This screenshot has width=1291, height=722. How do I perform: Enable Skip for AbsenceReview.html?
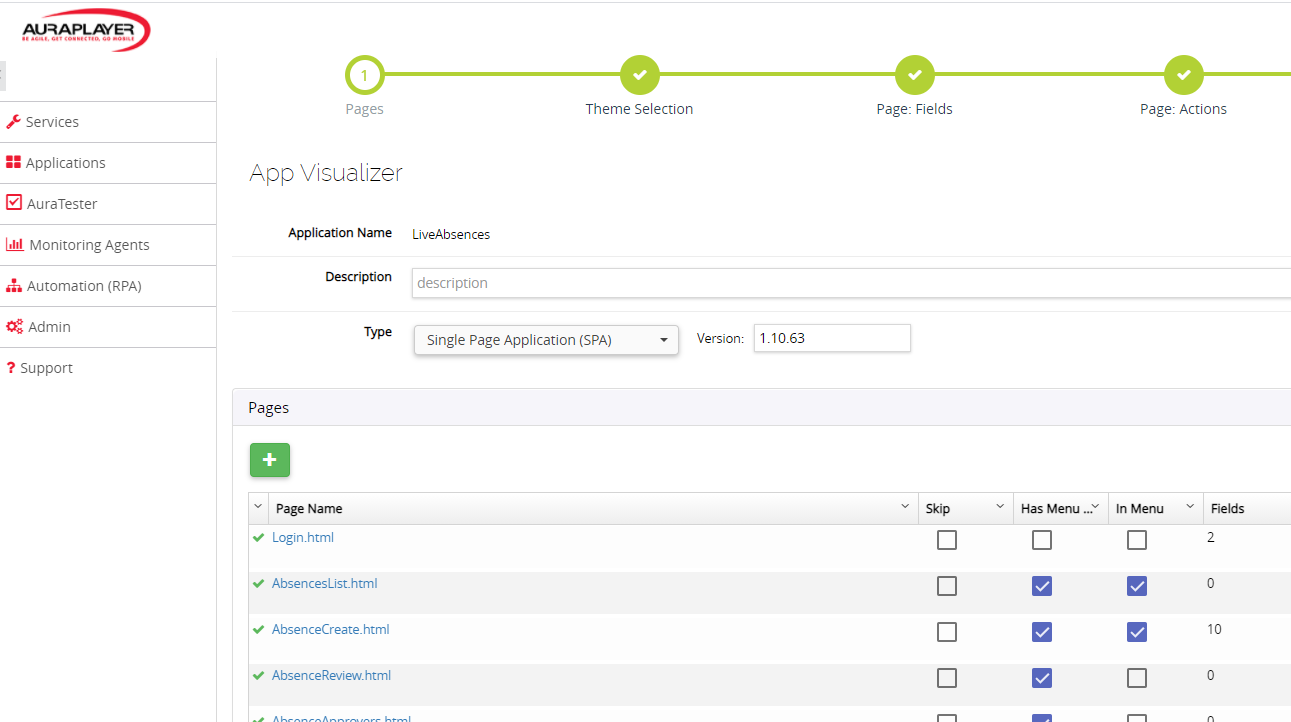coord(947,678)
